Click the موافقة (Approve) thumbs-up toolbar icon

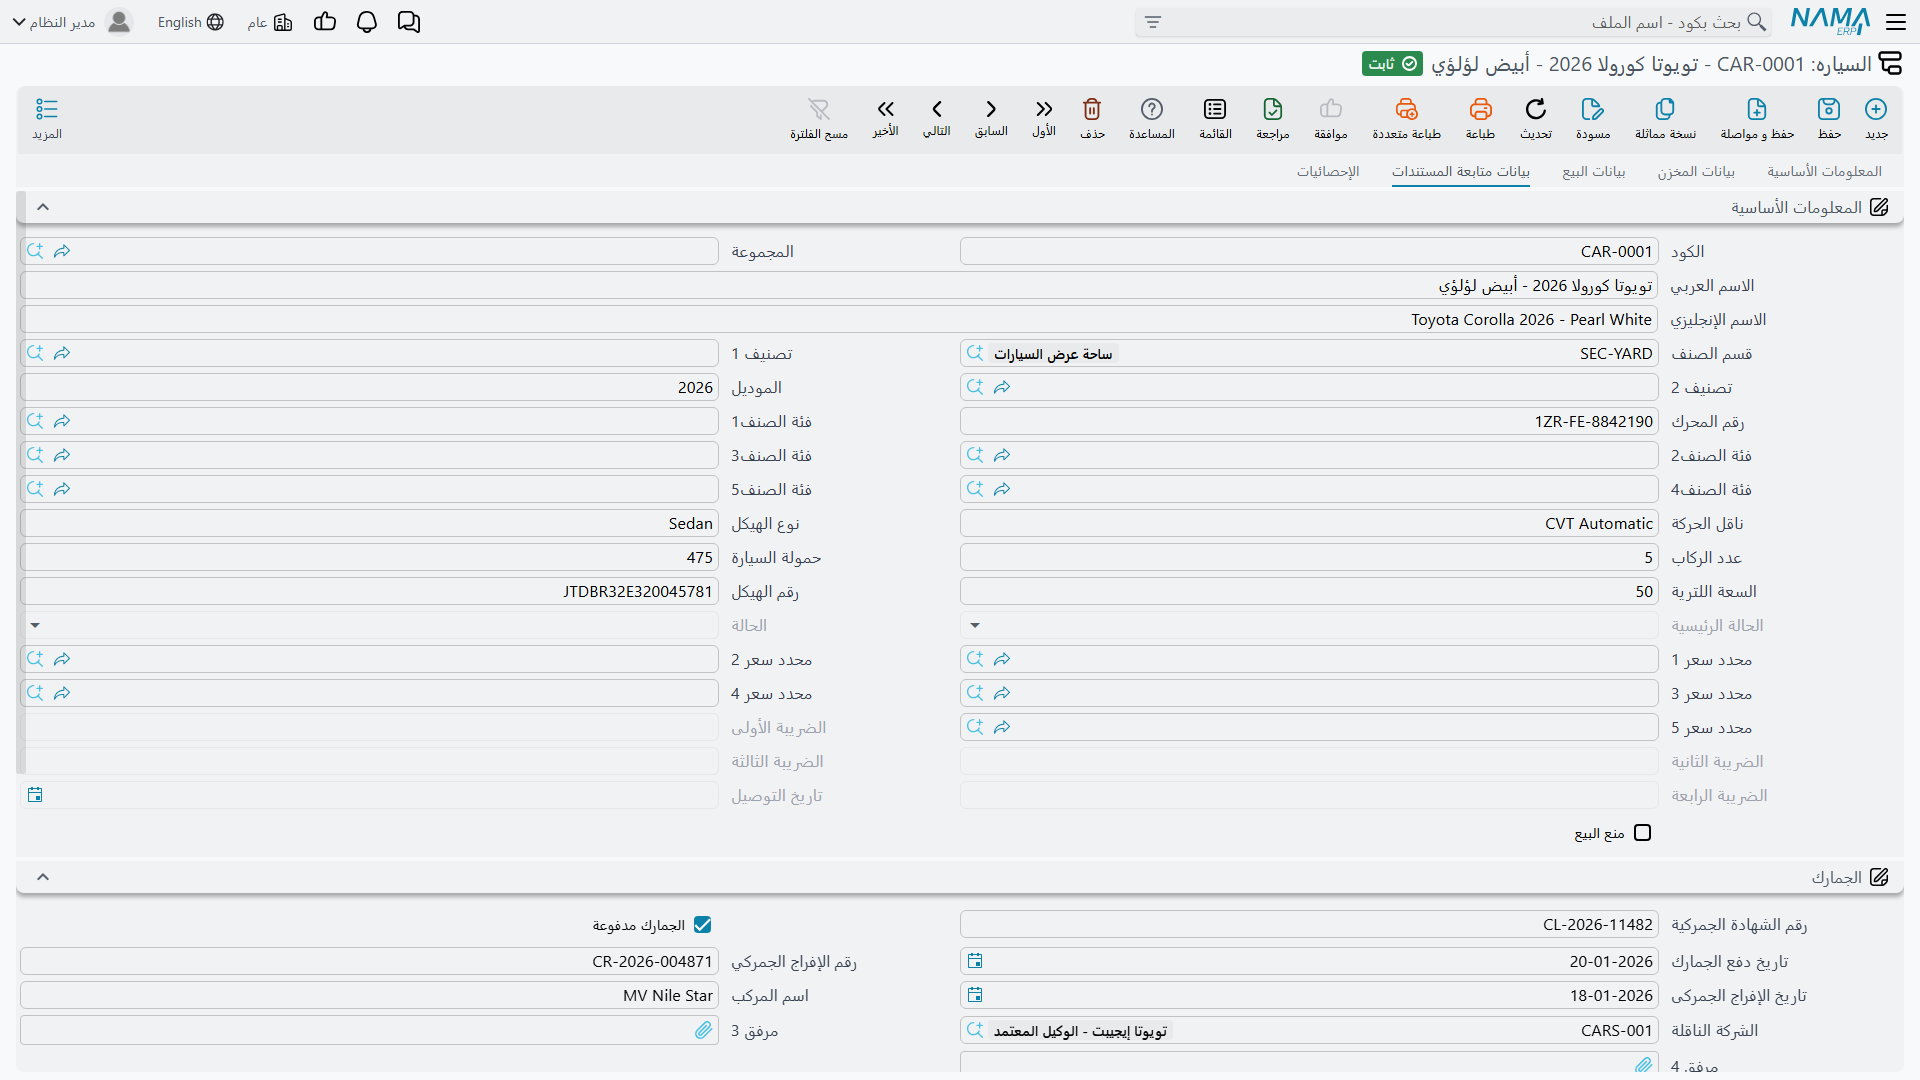[1331, 109]
